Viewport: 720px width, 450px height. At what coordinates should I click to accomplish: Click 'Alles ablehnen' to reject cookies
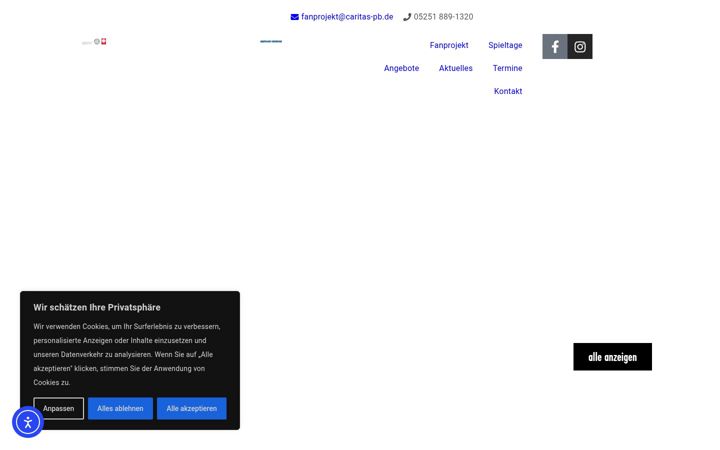[x=120, y=408]
